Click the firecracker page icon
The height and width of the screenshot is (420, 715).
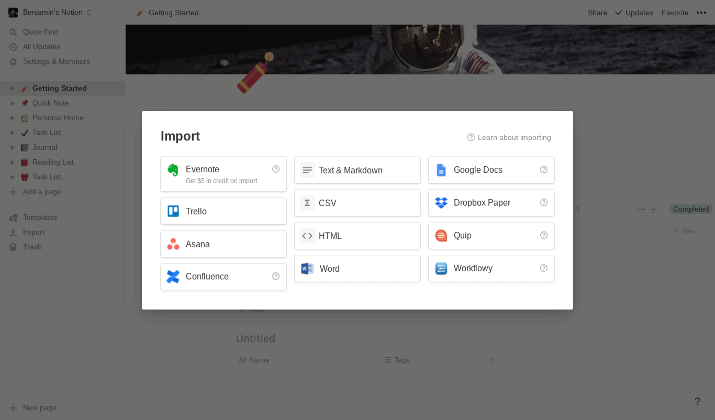[x=255, y=73]
